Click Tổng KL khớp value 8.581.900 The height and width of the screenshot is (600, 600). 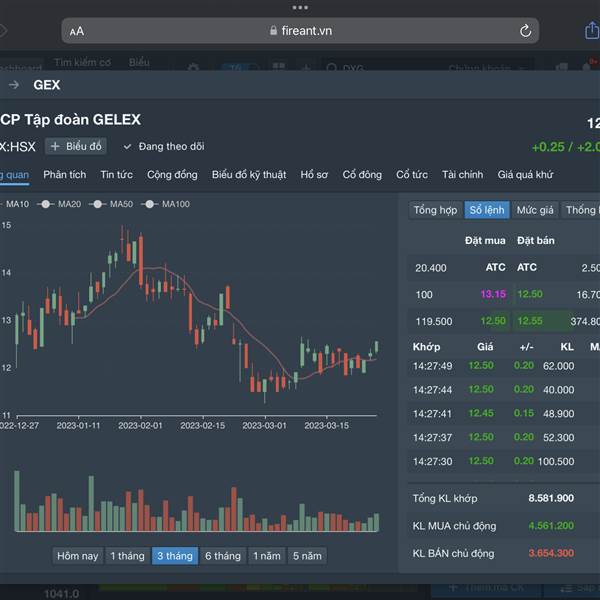click(x=551, y=498)
